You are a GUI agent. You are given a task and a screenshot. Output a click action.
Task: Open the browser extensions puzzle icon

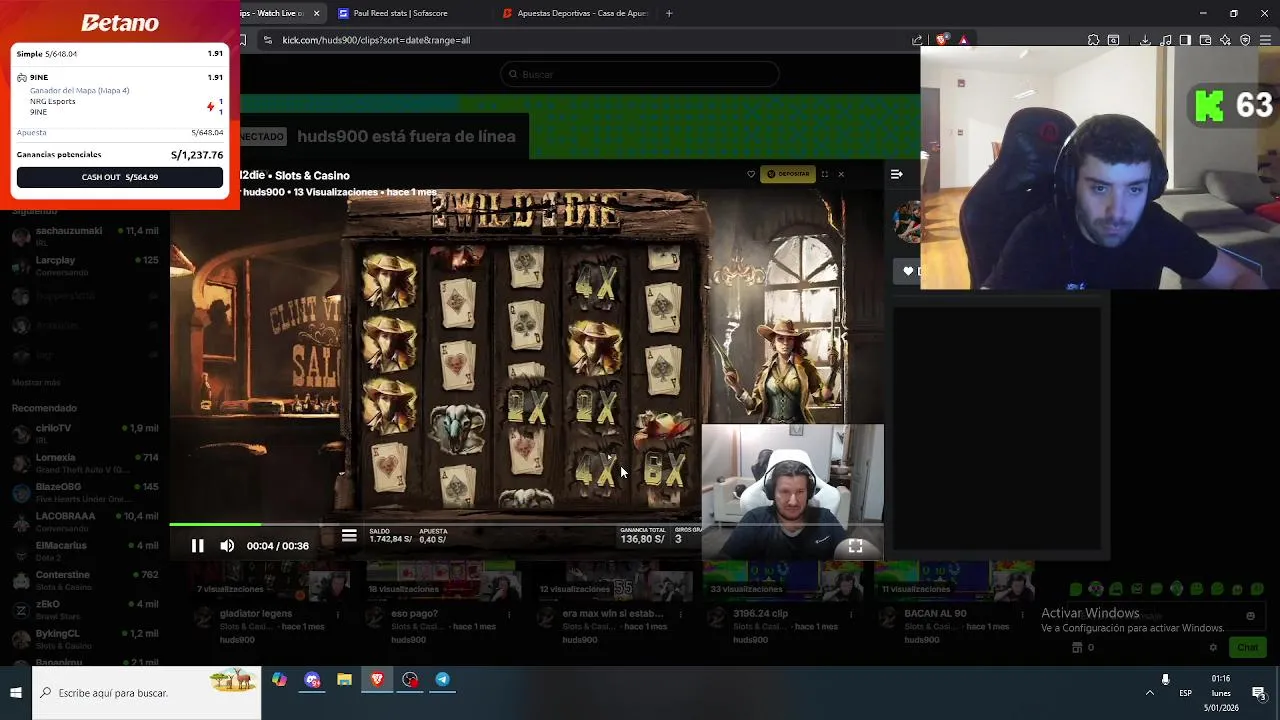click(x=1093, y=40)
